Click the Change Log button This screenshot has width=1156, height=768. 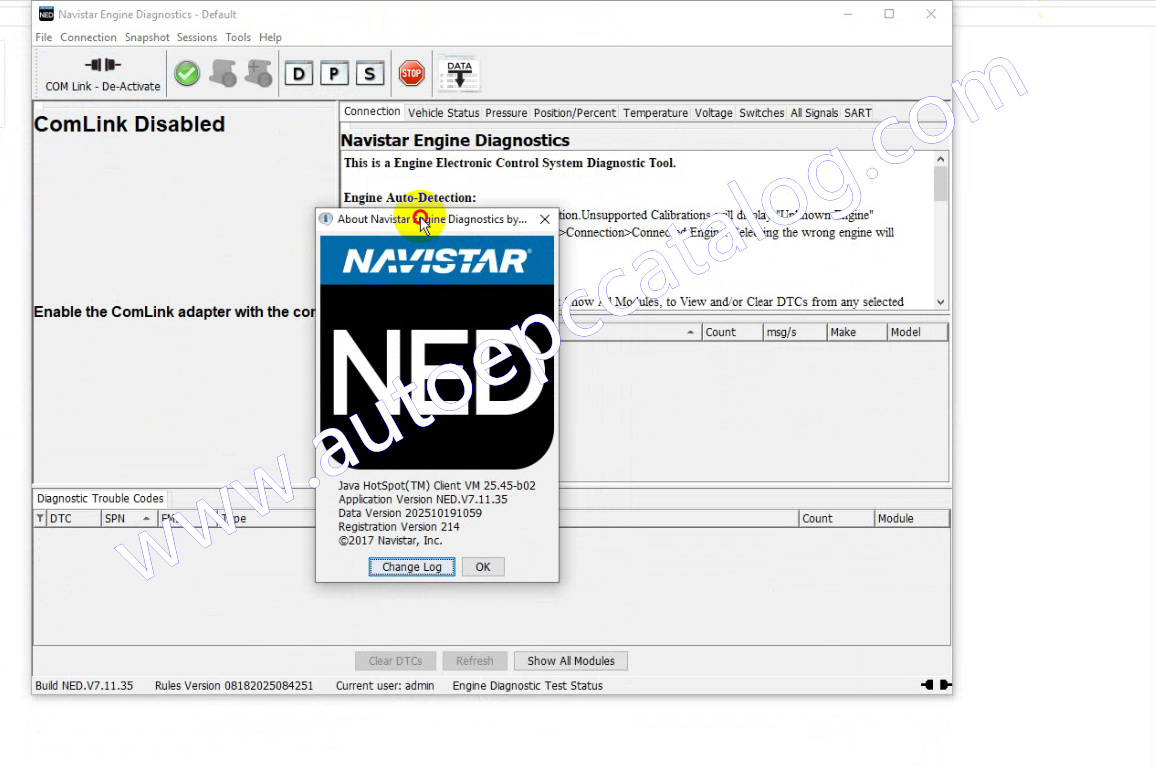(x=411, y=567)
